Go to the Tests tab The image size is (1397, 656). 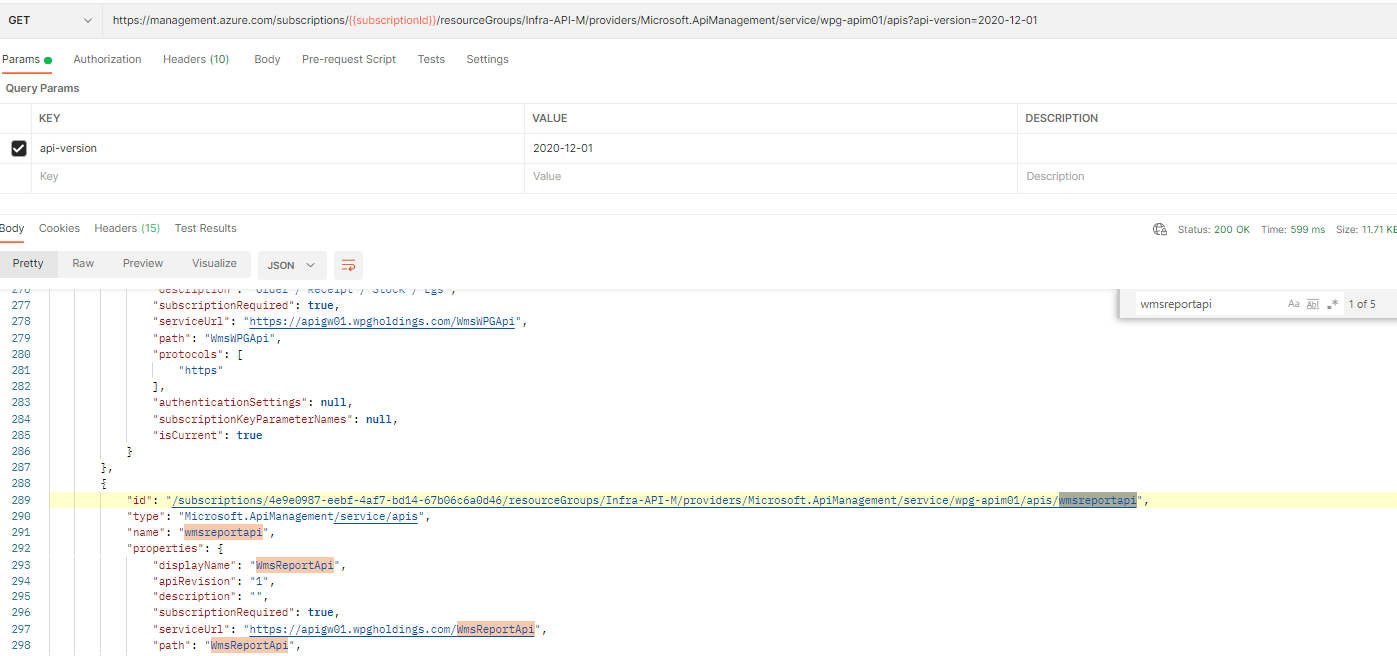tap(431, 59)
